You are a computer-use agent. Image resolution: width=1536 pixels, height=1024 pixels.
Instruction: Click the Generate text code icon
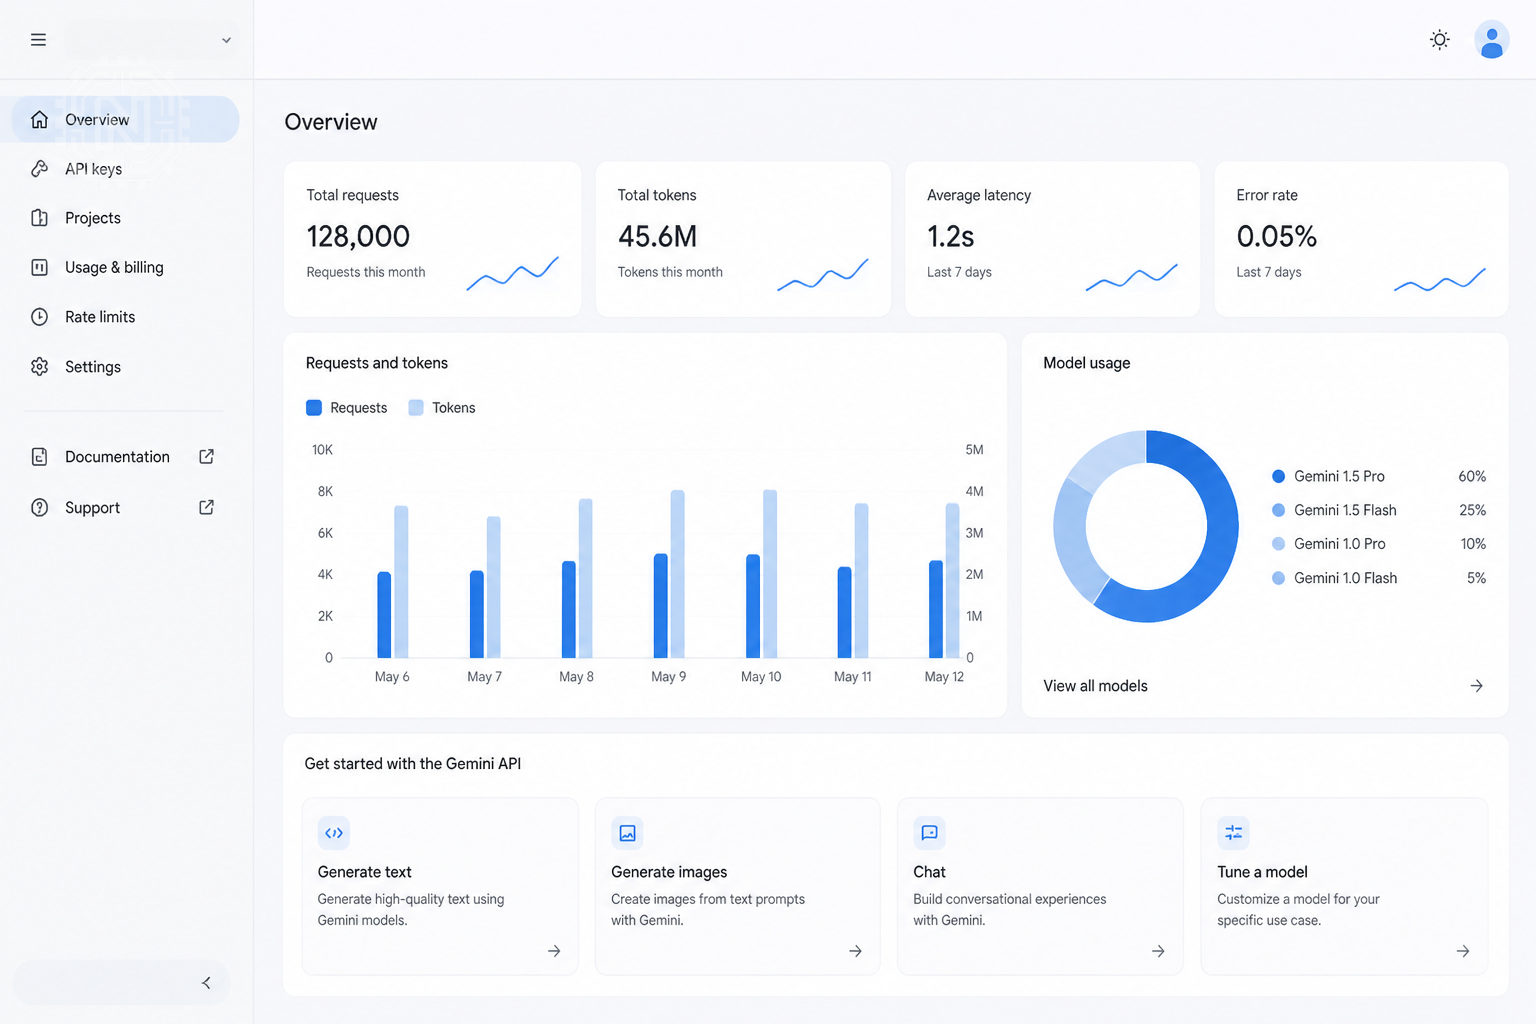click(334, 833)
